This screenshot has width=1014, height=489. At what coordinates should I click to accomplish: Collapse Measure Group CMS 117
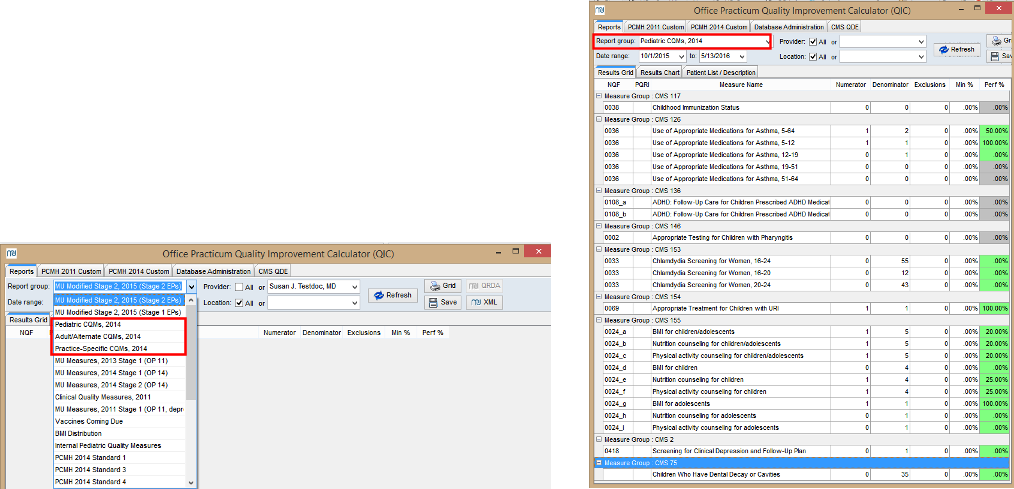click(599, 96)
